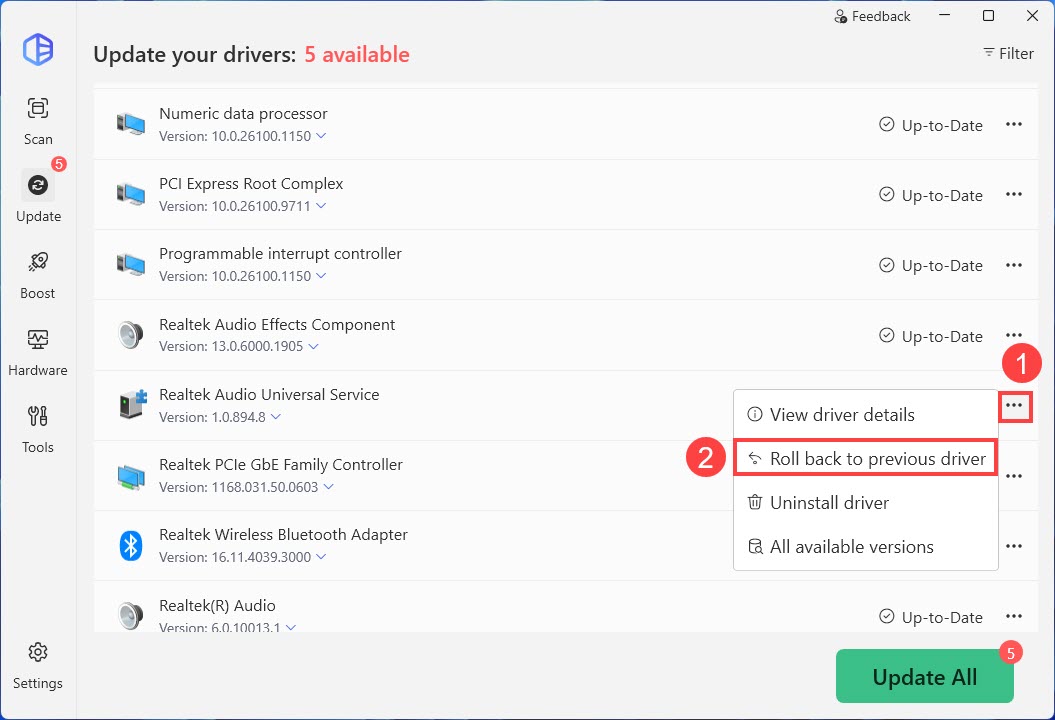Image resolution: width=1055 pixels, height=720 pixels.
Task: Click the Update All button
Action: click(924, 676)
